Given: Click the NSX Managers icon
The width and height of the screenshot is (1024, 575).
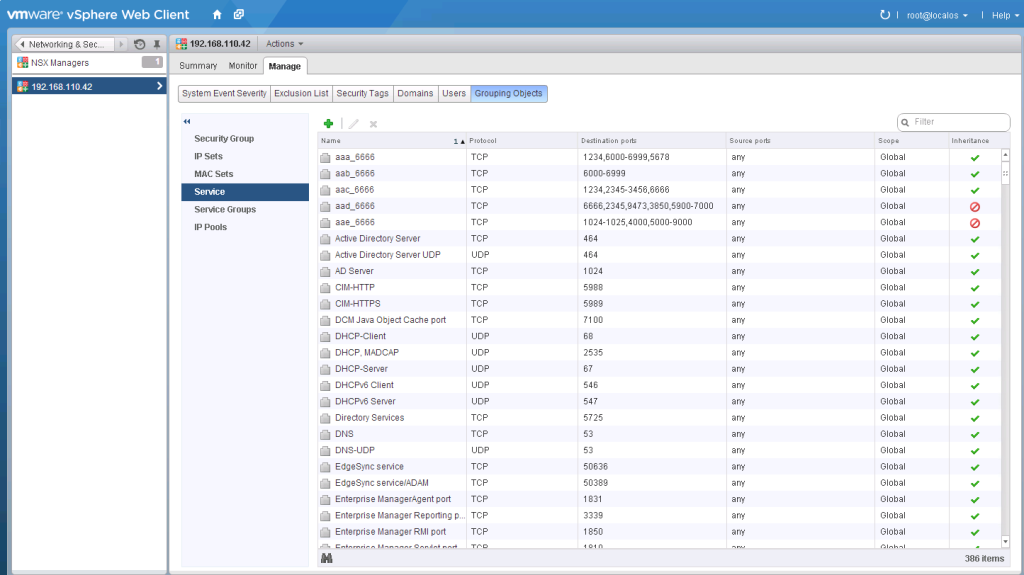Looking at the screenshot, I should click(x=23, y=63).
